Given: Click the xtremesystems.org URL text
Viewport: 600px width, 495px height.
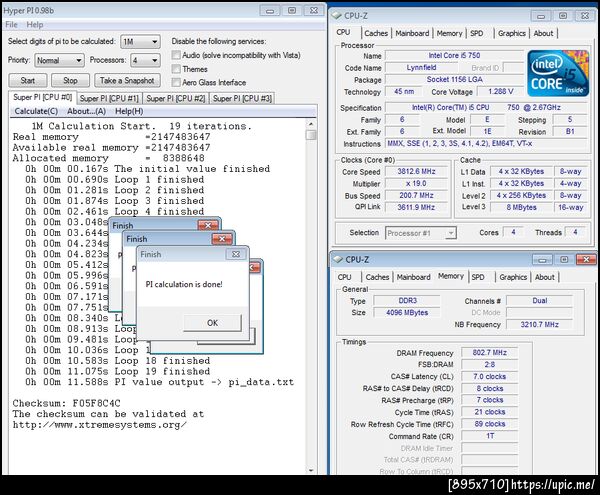Looking at the screenshot, I should point(99,425).
